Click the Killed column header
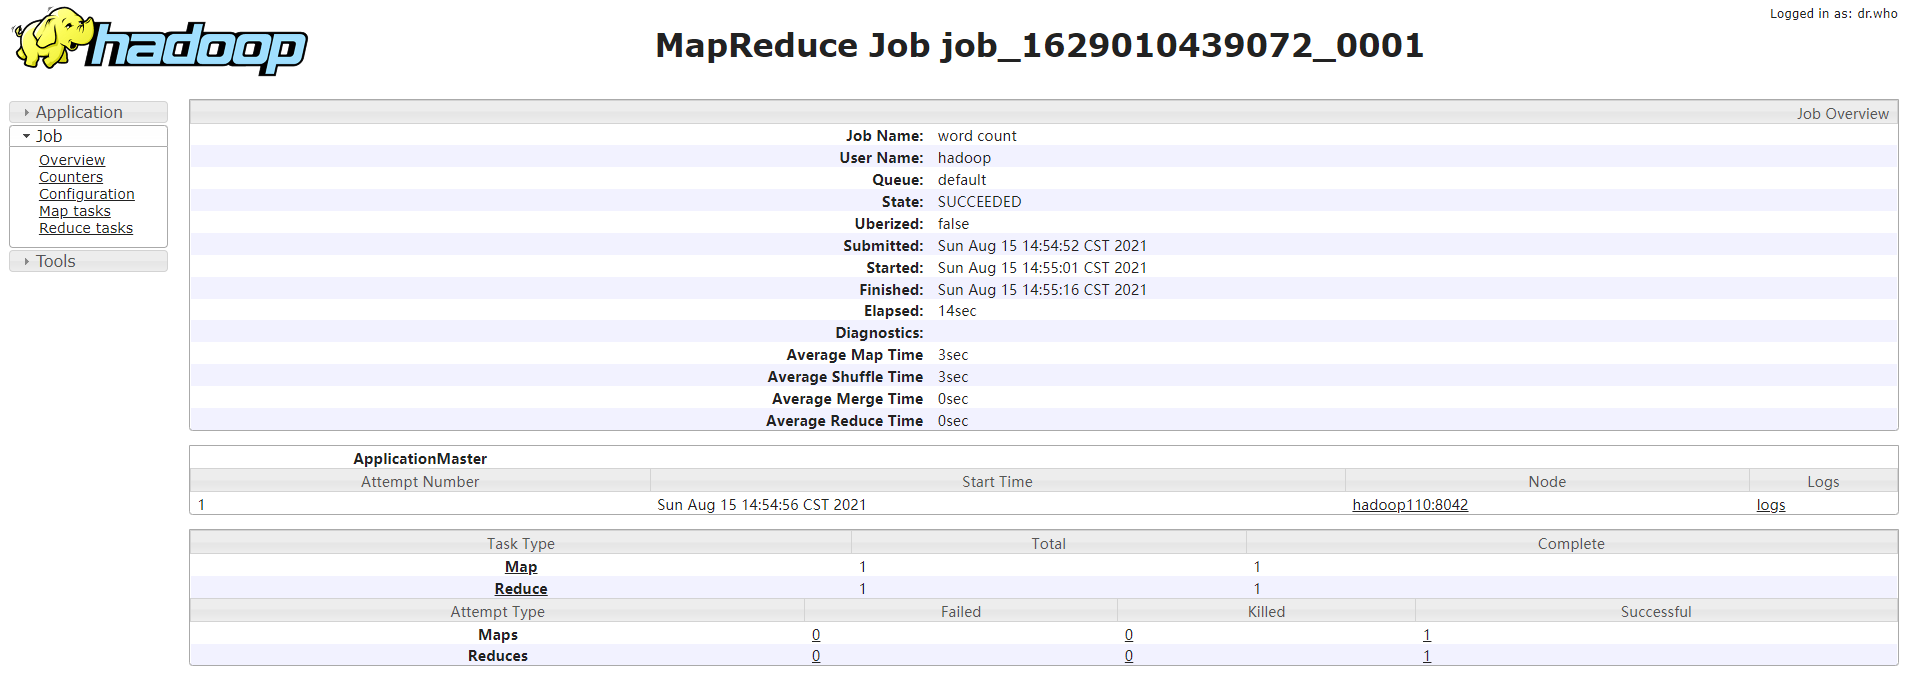 [x=1266, y=612]
